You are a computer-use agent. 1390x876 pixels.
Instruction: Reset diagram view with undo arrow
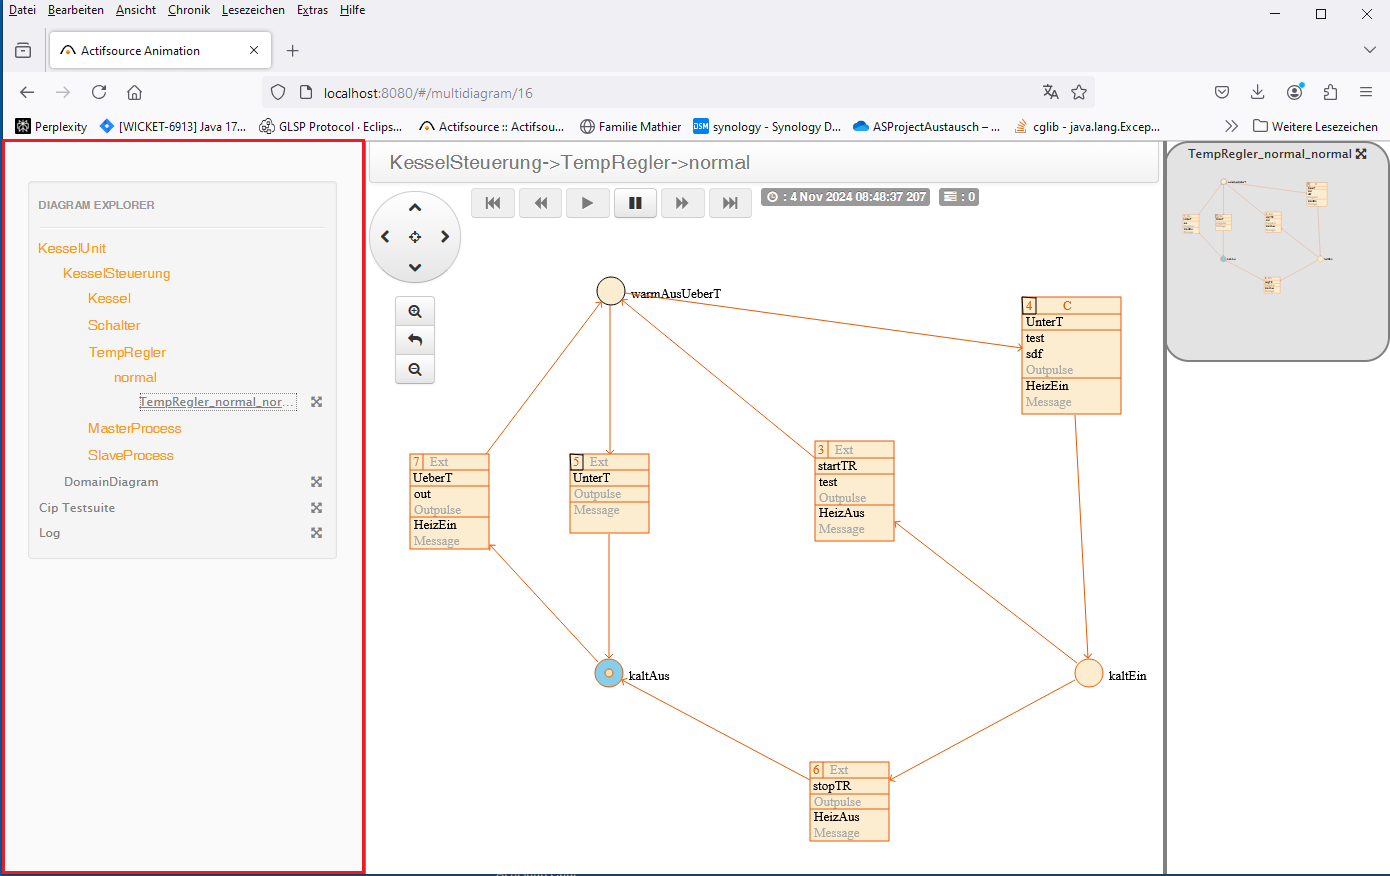point(415,341)
